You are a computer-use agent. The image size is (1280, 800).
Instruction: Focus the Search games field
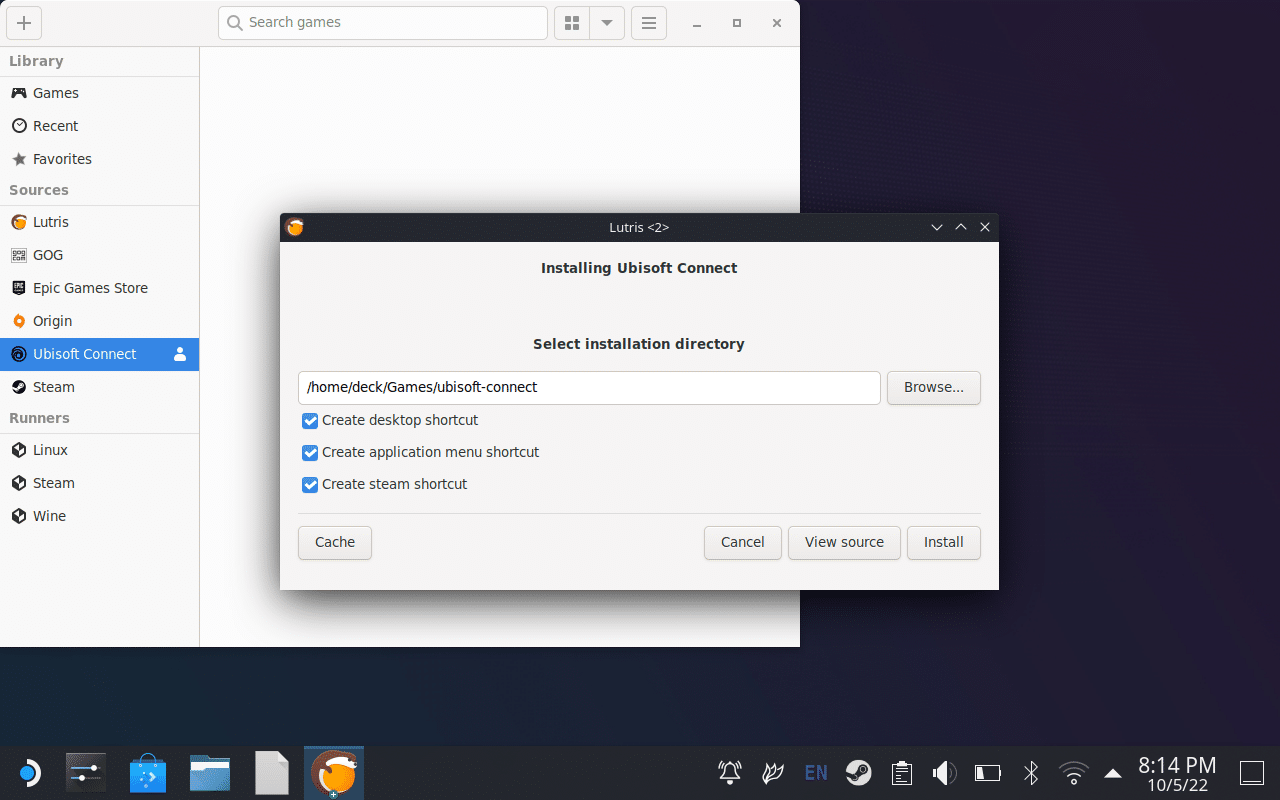[x=383, y=23]
